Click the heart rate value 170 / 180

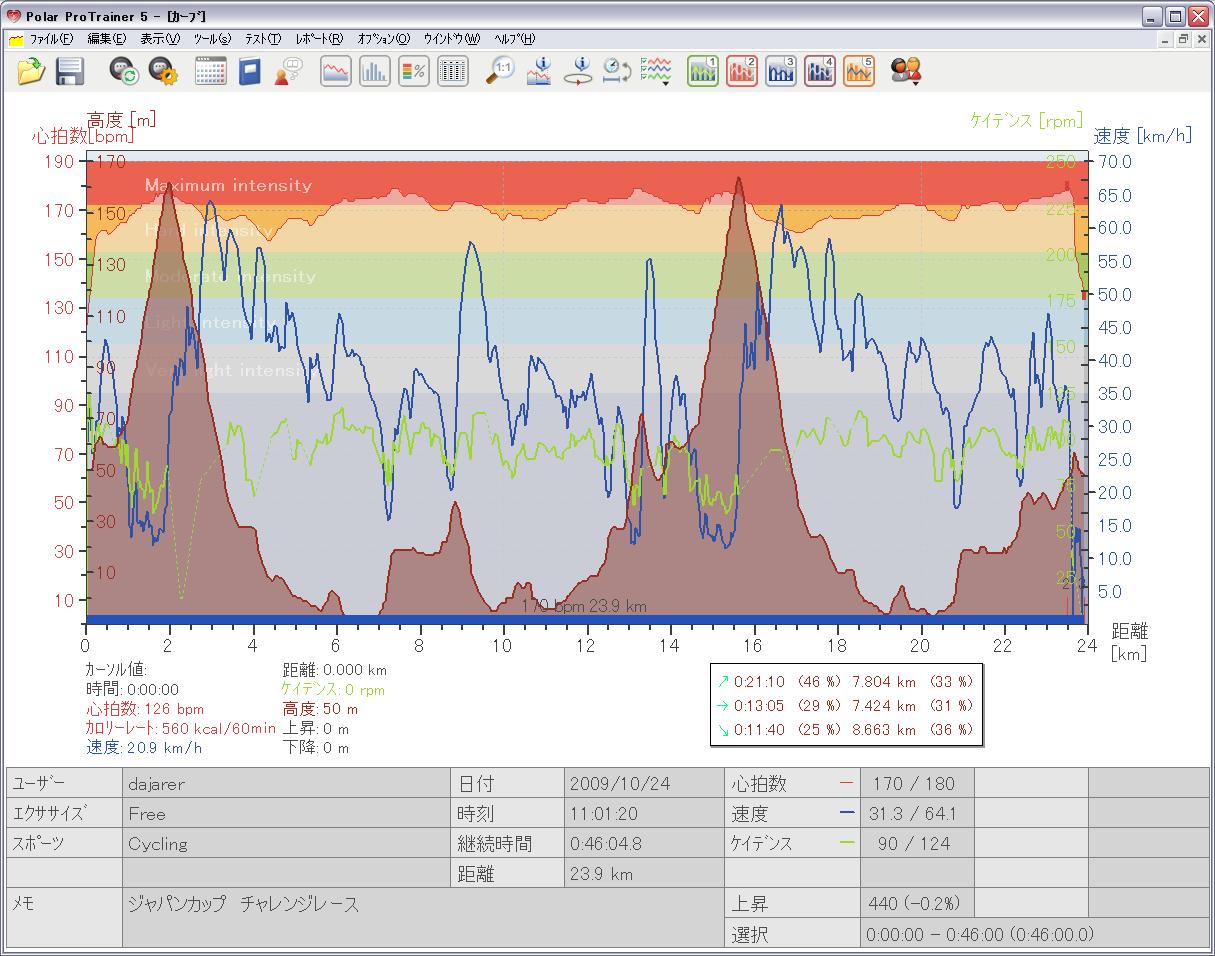click(916, 783)
